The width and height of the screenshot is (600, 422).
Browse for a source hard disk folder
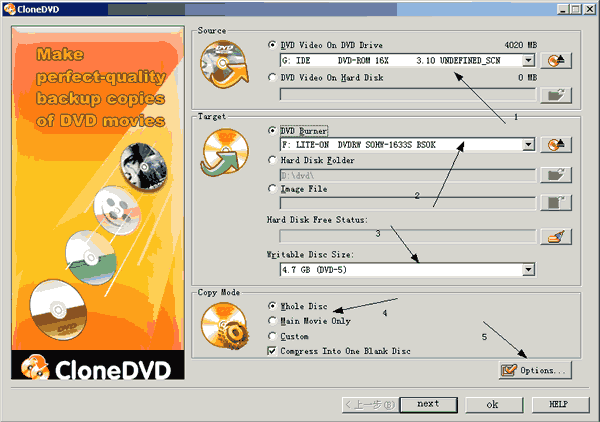pyautogui.click(x=556, y=95)
